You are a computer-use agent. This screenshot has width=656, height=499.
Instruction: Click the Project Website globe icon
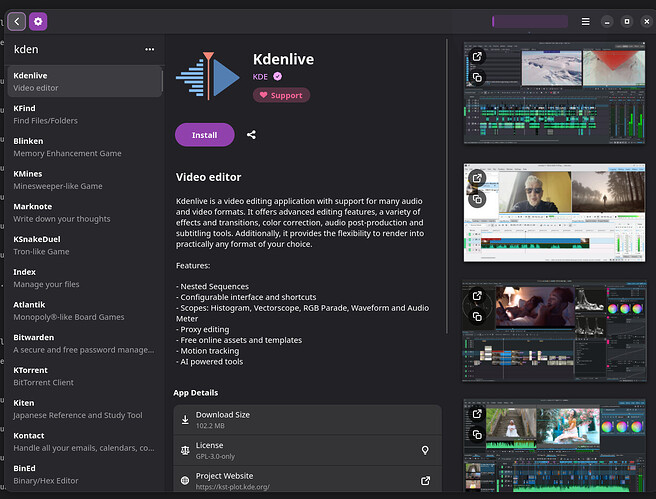click(x=185, y=481)
